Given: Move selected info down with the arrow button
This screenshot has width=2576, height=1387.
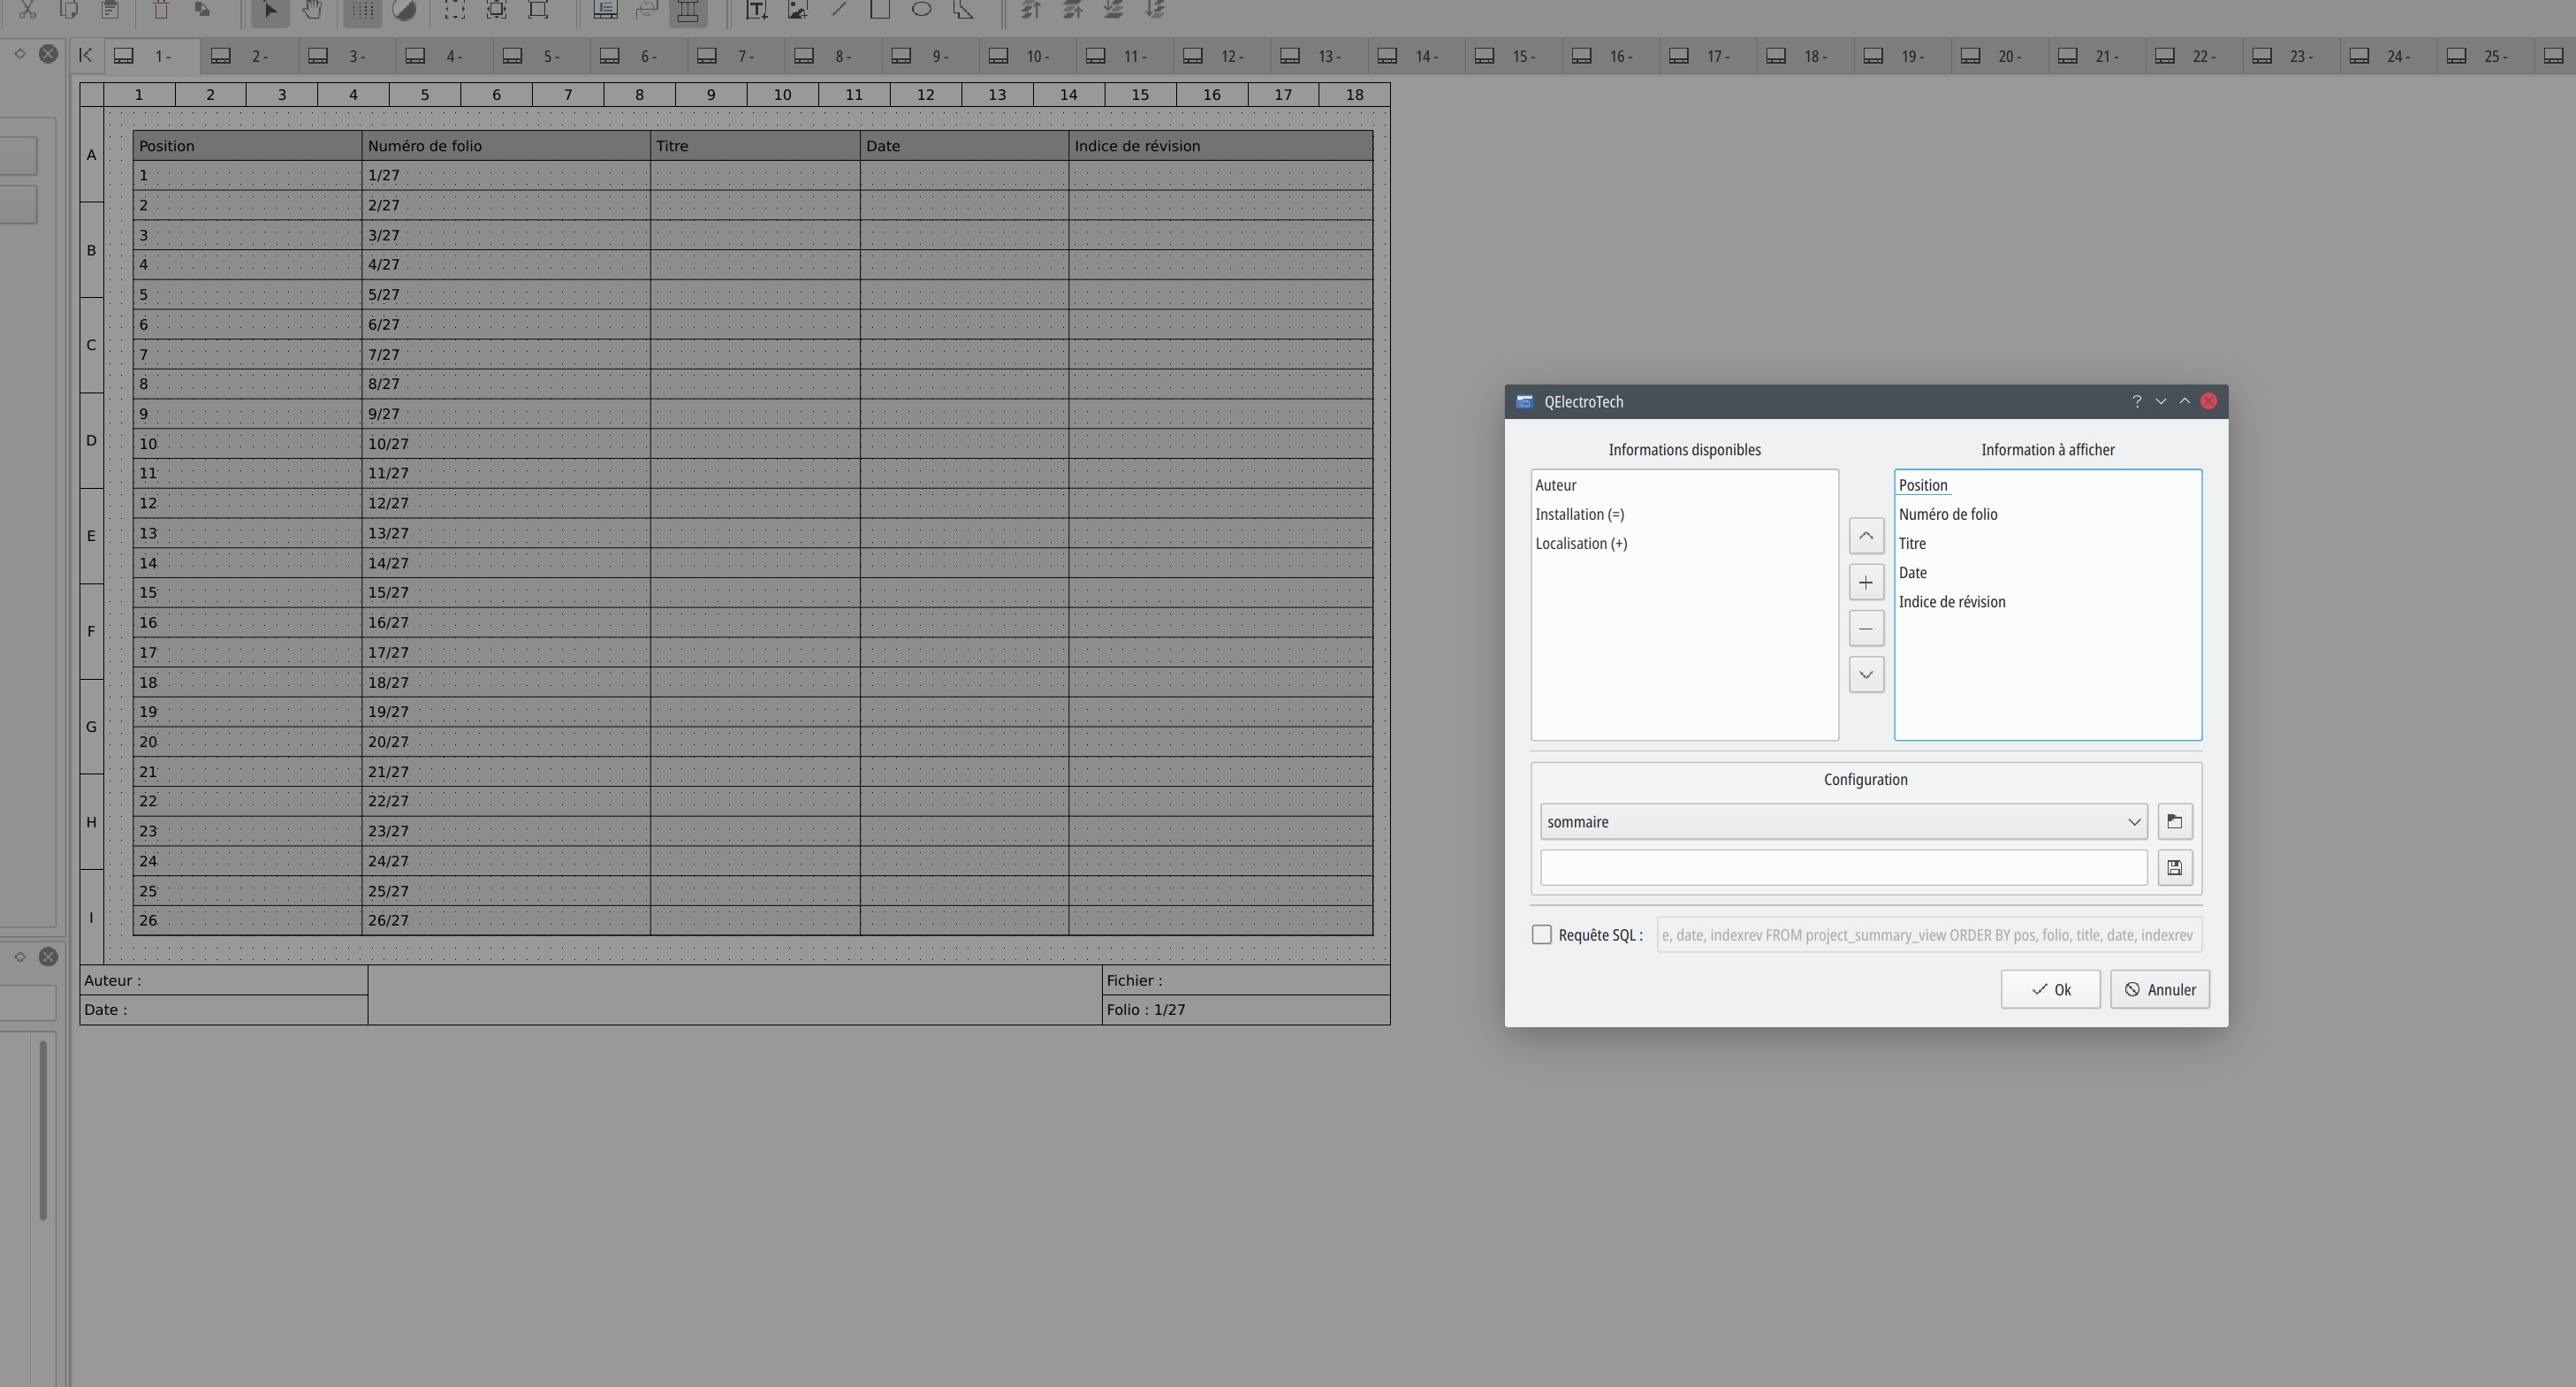Looking at the screenshot, I should tap(1865, 675).
